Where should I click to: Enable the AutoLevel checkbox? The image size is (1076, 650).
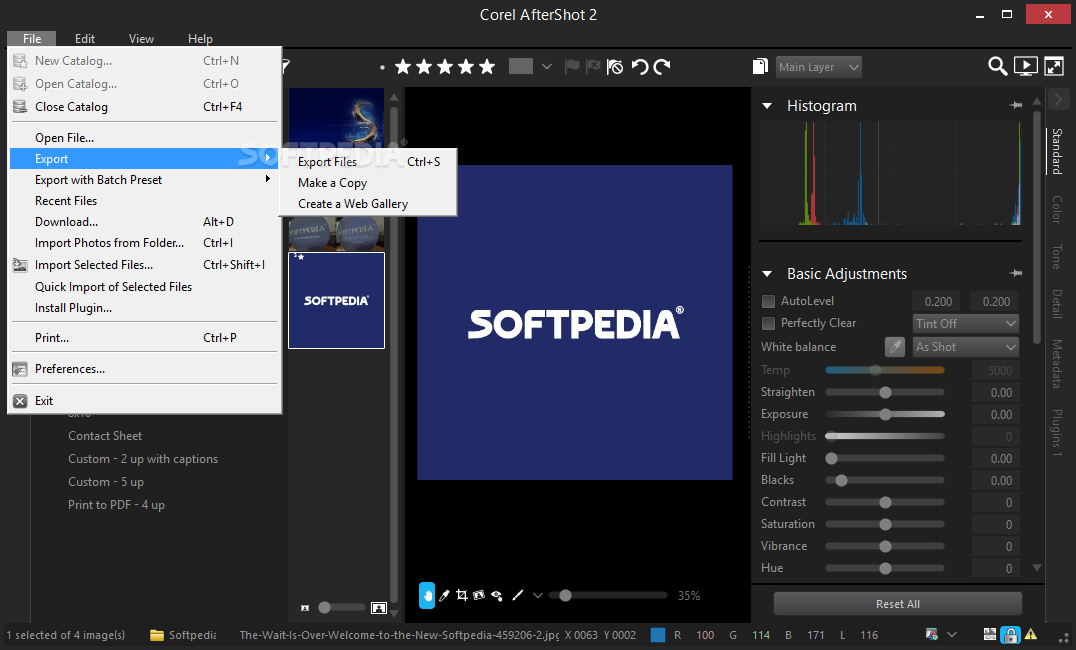pos(769,301)
